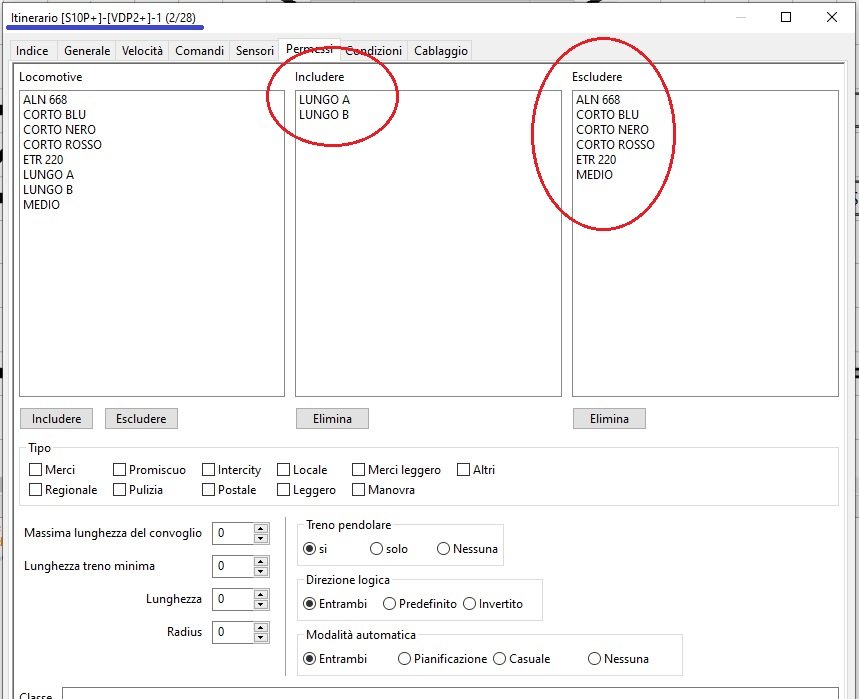Click the Escludere button

141,419
